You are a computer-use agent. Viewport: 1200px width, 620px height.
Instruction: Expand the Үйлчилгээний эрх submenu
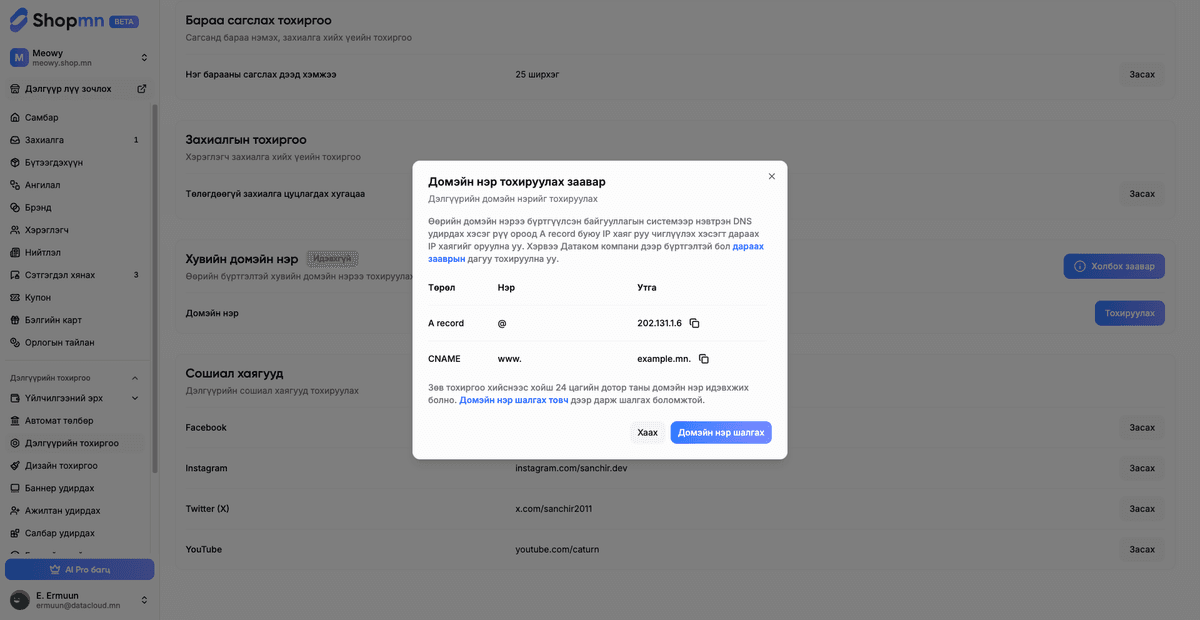[x=135, y=398]
